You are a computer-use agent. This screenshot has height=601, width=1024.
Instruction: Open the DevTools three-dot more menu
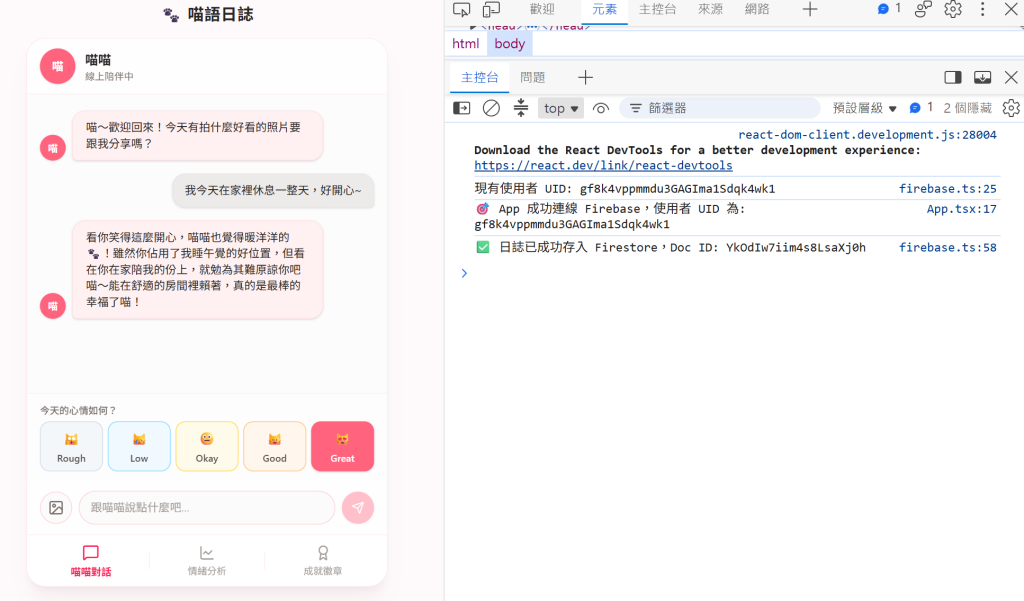click(982, 9)
